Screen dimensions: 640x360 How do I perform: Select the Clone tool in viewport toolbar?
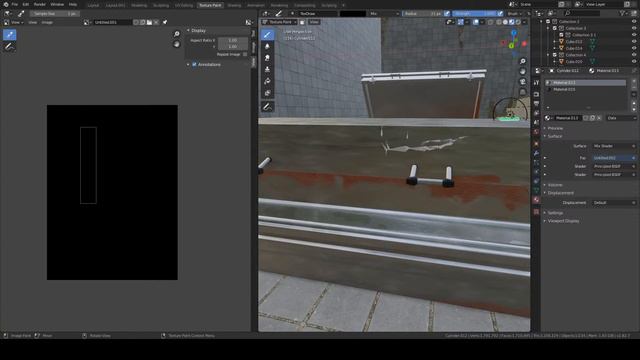[x=267, y=69]
